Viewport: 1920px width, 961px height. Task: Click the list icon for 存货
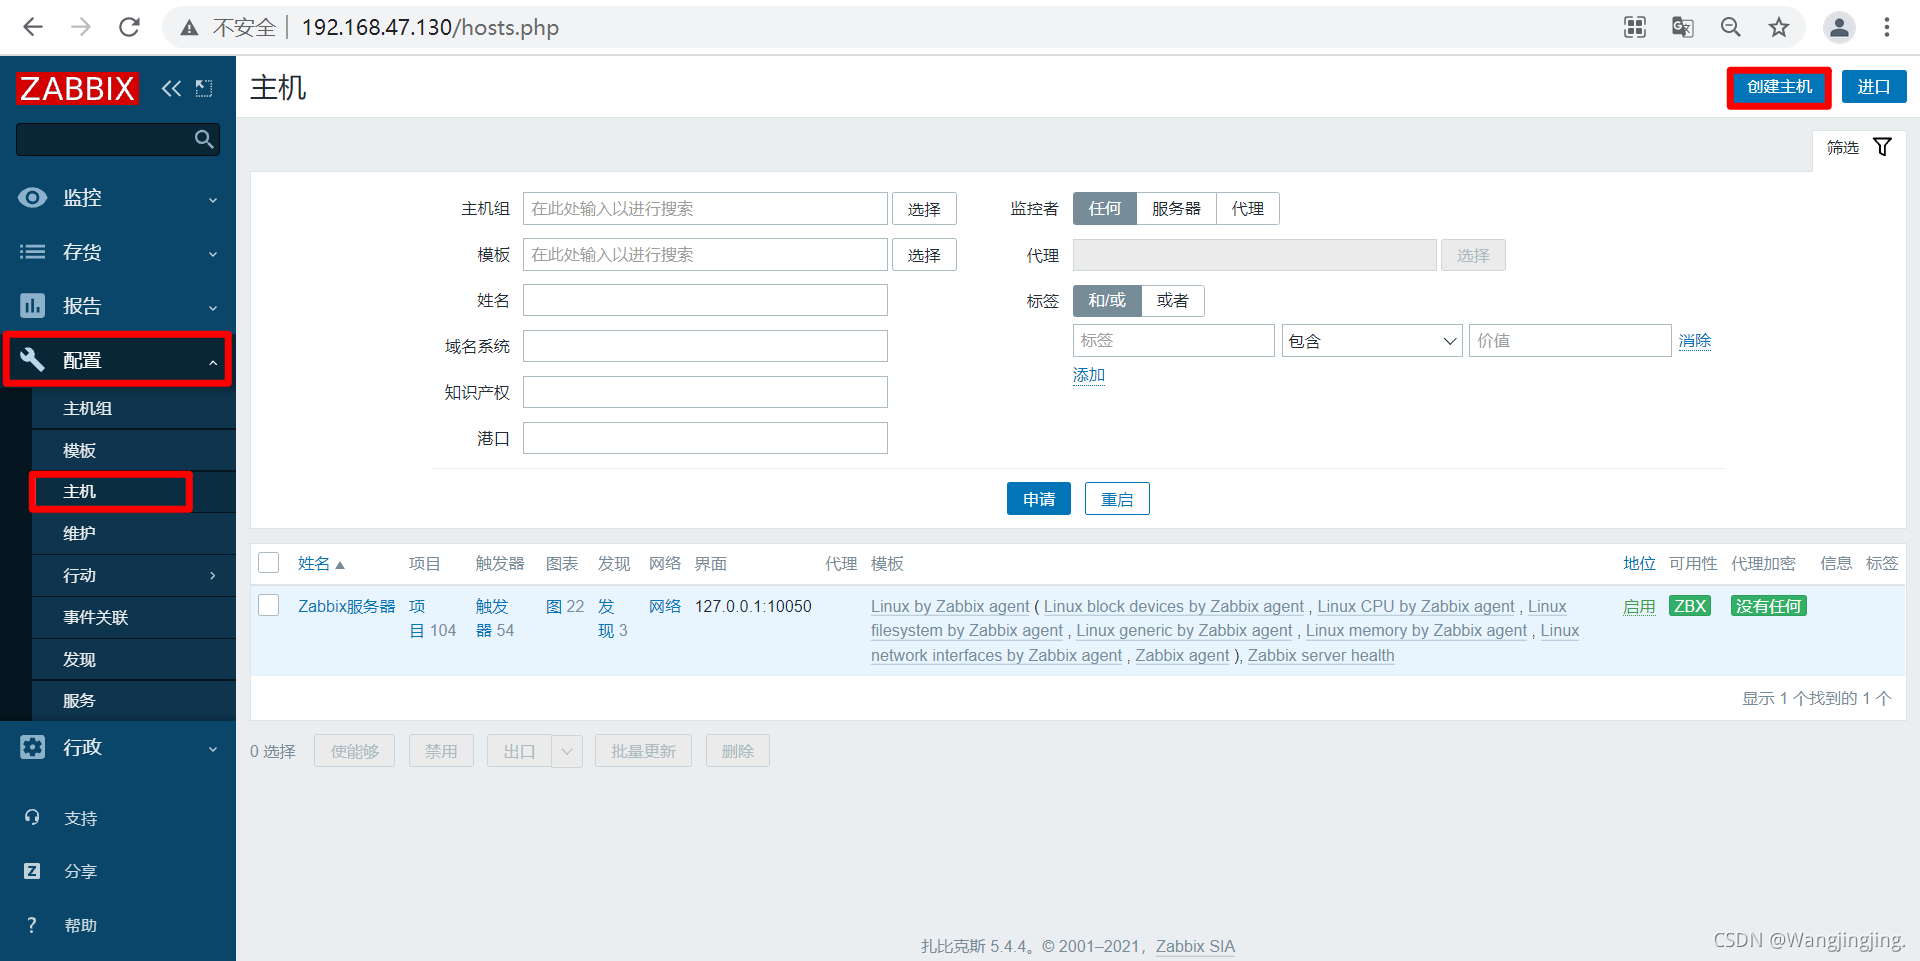(32, 252)
